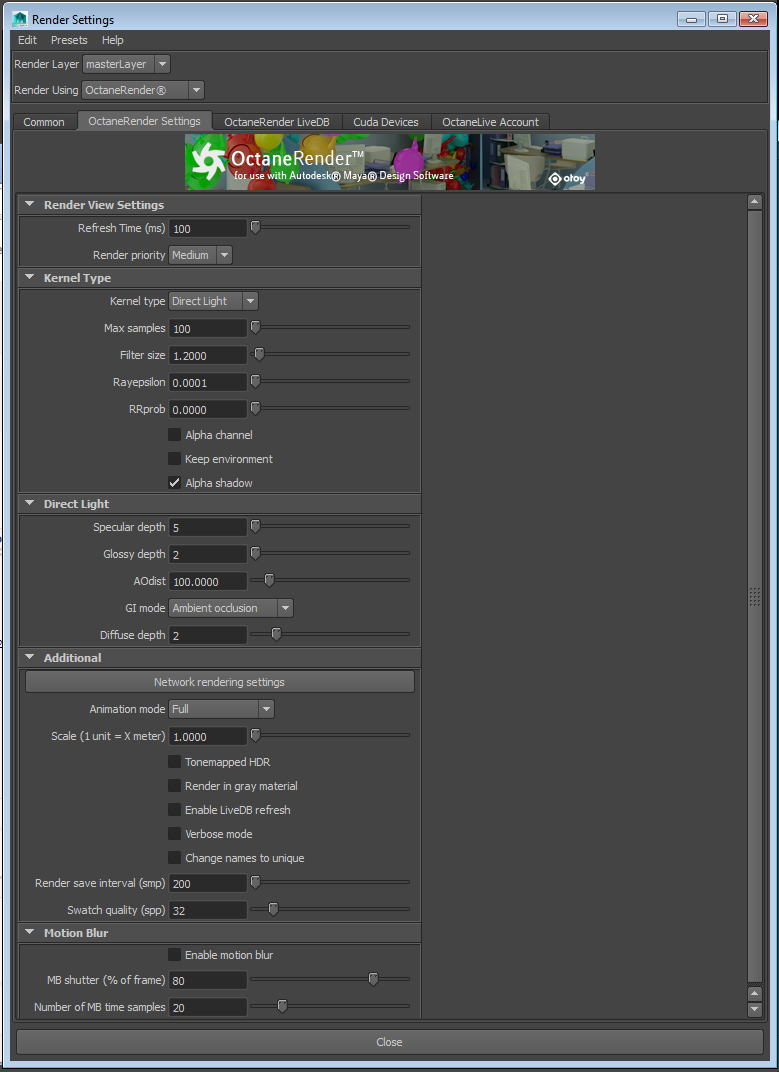Open the Help menu
The image size is (779, 1072).
tap(113, 40)
